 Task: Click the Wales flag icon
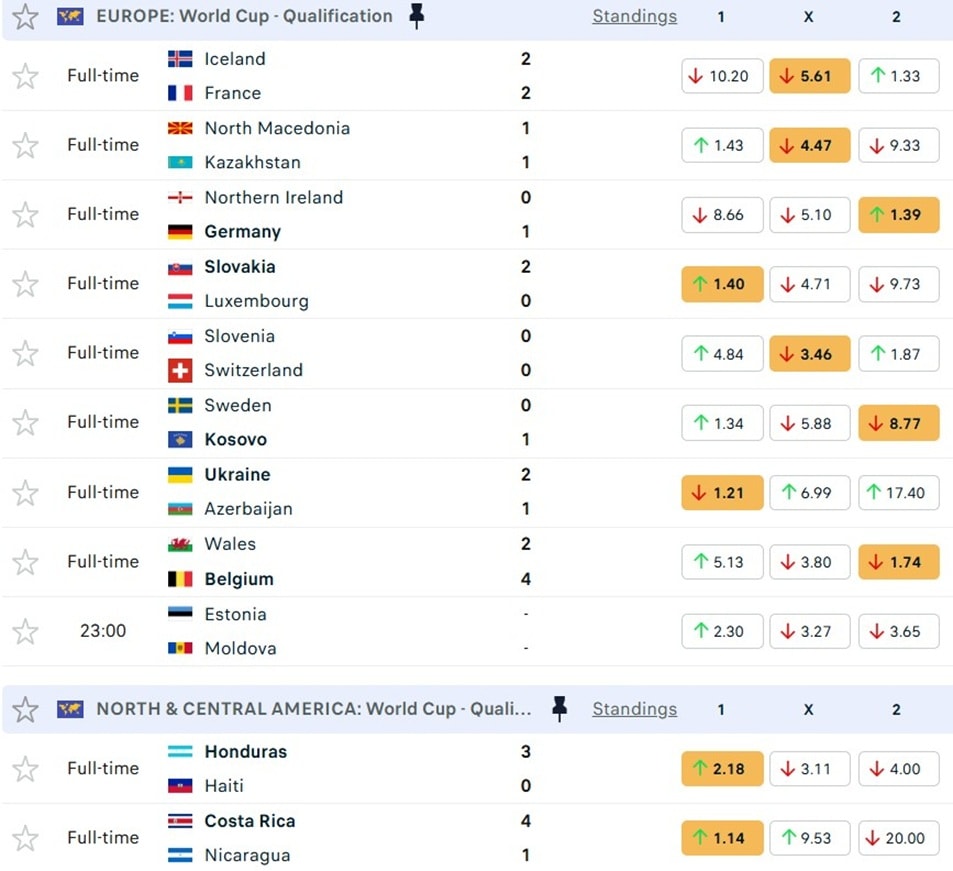click(x=180, y=544)
